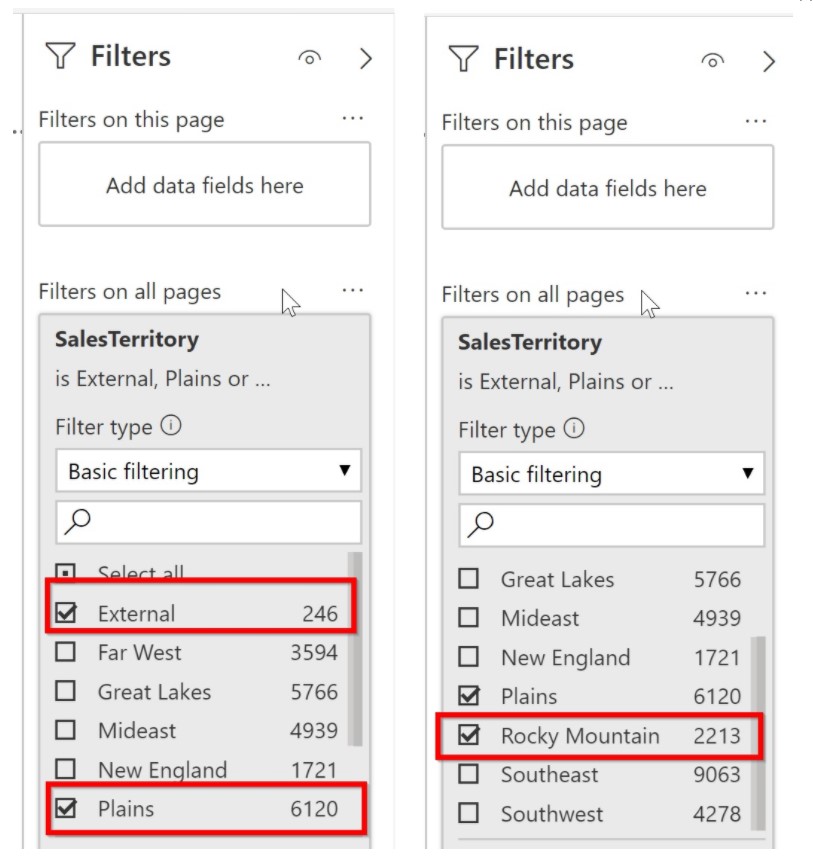Check New England checkbox in left pane
The width and height of the screenshot is (813, 863).
(66, 769)
